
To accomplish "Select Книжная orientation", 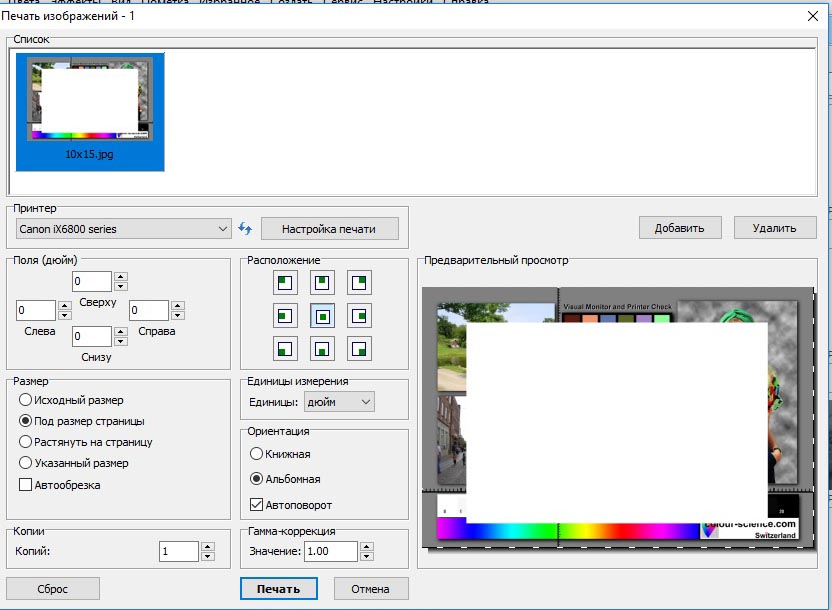I will [280, 454].
